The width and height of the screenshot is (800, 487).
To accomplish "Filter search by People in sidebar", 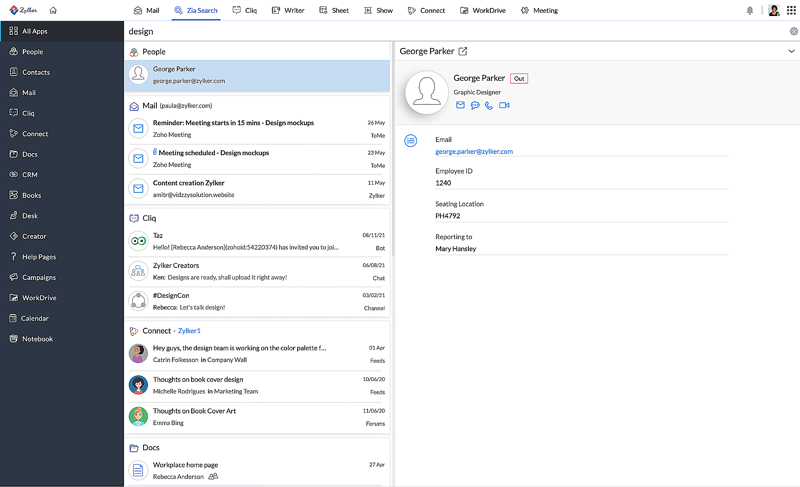I will tap(62, 52).
